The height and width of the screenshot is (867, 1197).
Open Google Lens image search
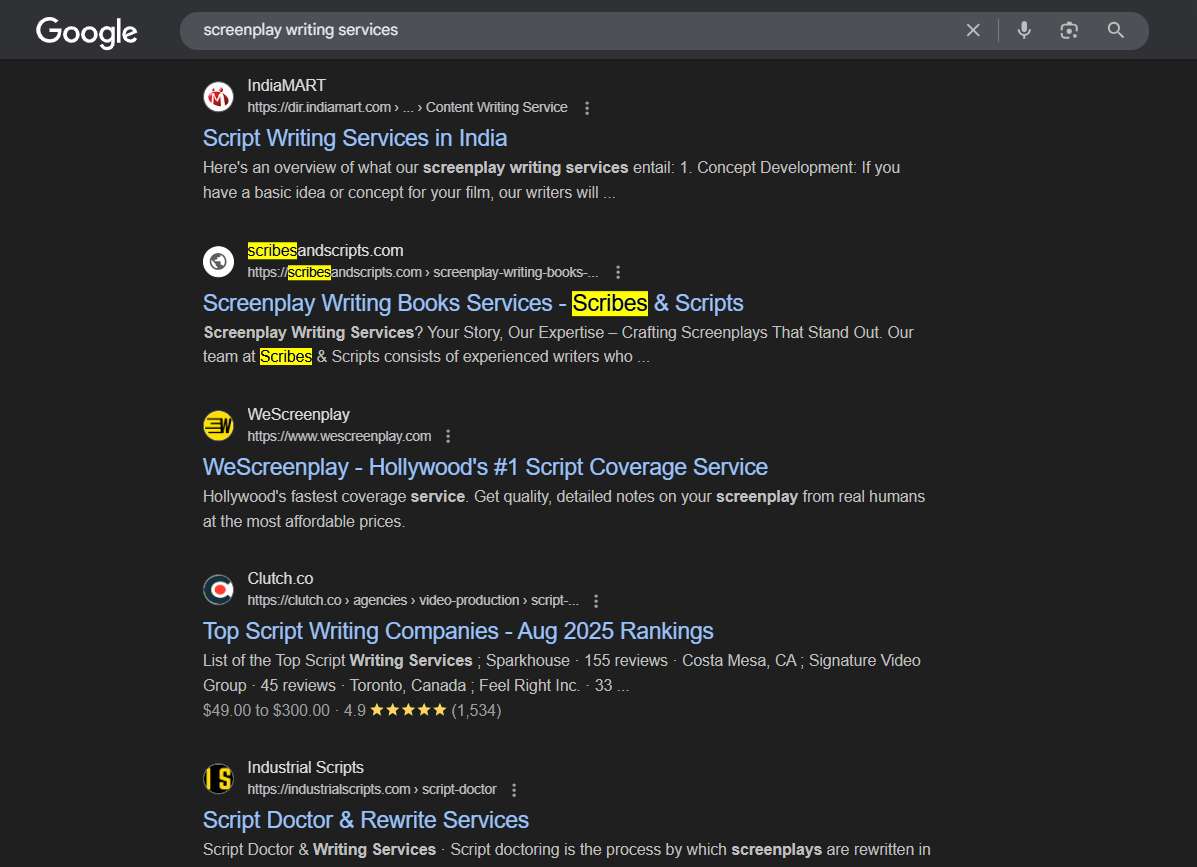pos(1069,30)
